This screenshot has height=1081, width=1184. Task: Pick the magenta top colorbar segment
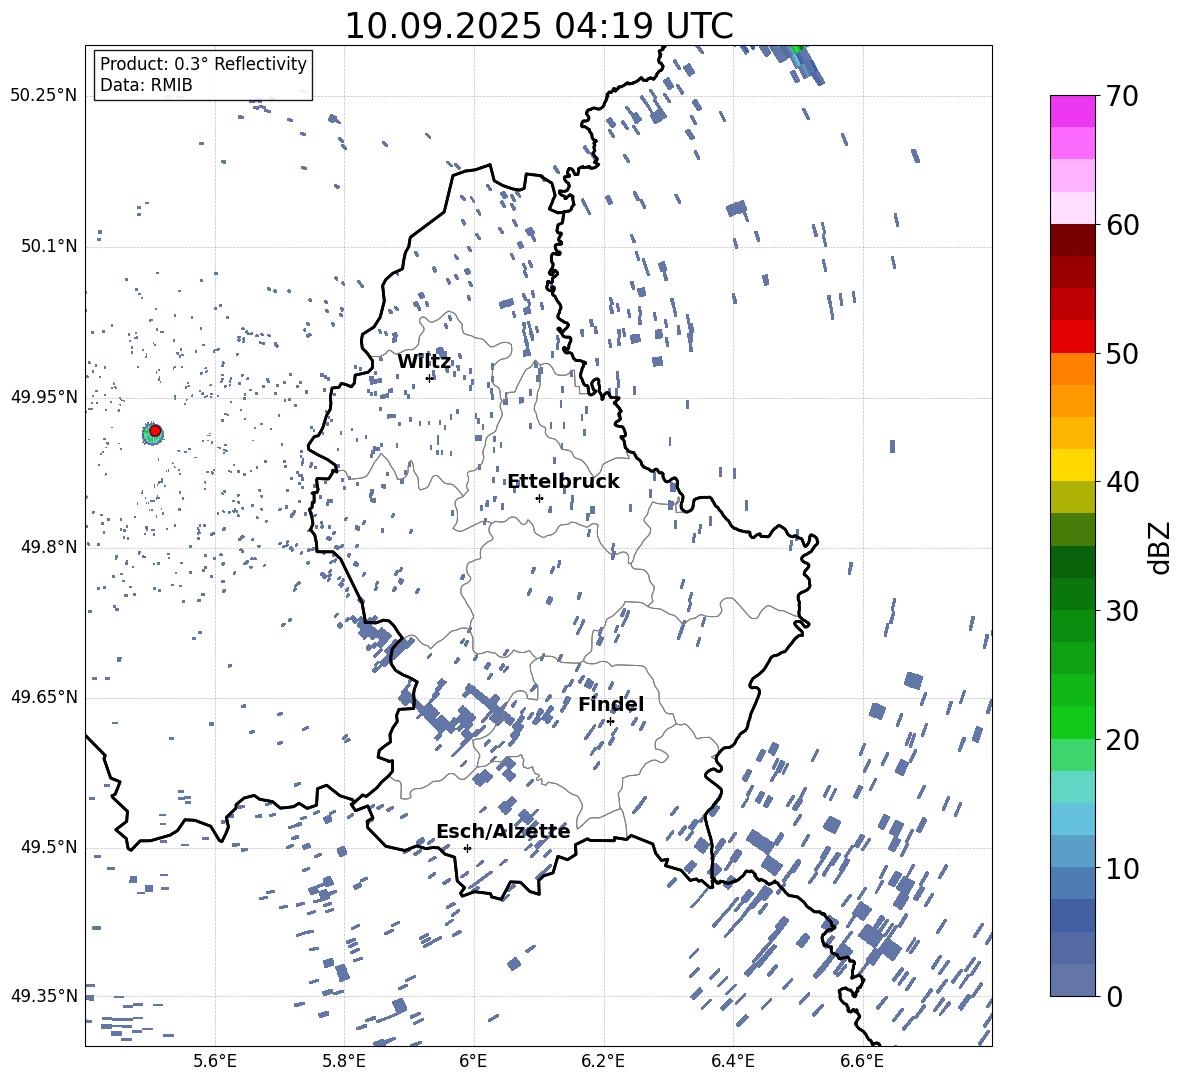[1073, 112]
